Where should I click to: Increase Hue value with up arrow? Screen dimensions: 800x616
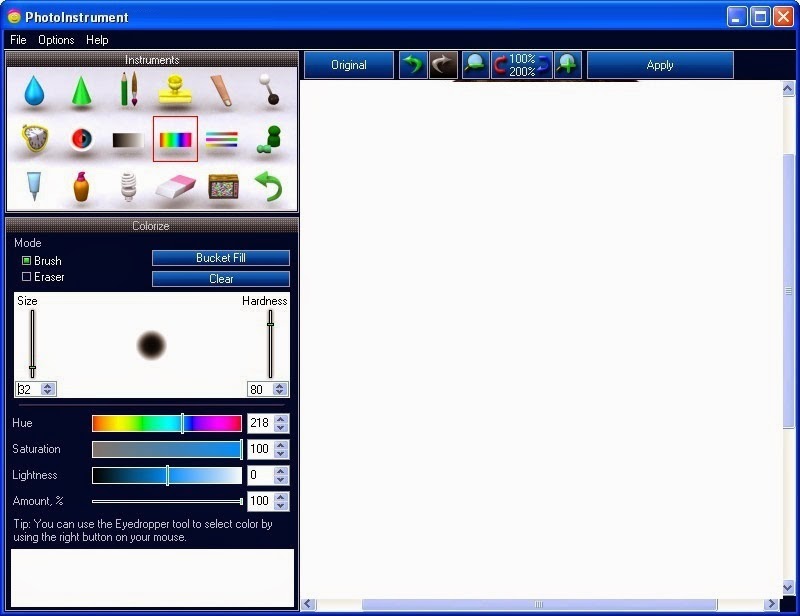click(x=281, y=419)
